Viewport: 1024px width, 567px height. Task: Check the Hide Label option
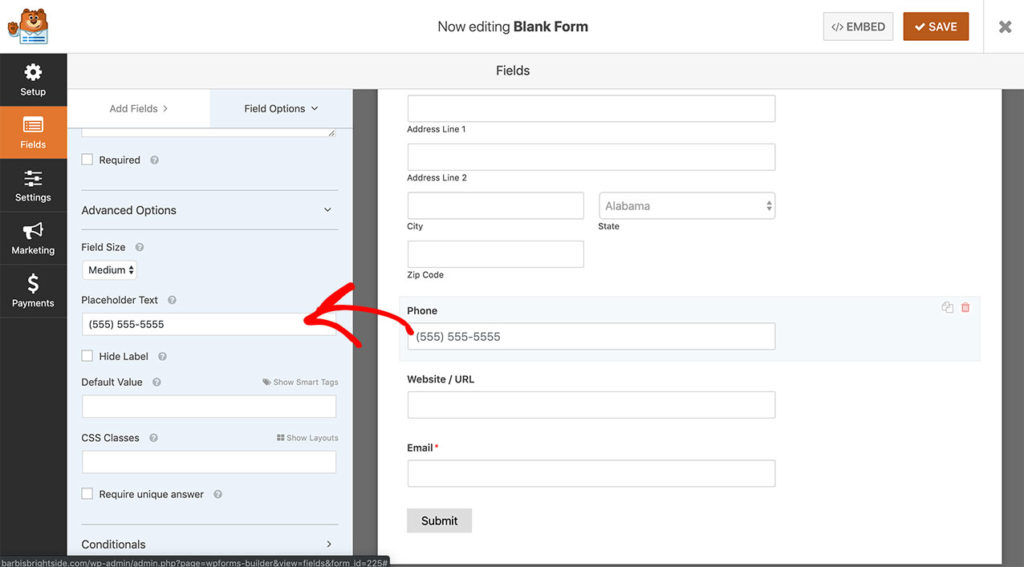tap(87, 356)
